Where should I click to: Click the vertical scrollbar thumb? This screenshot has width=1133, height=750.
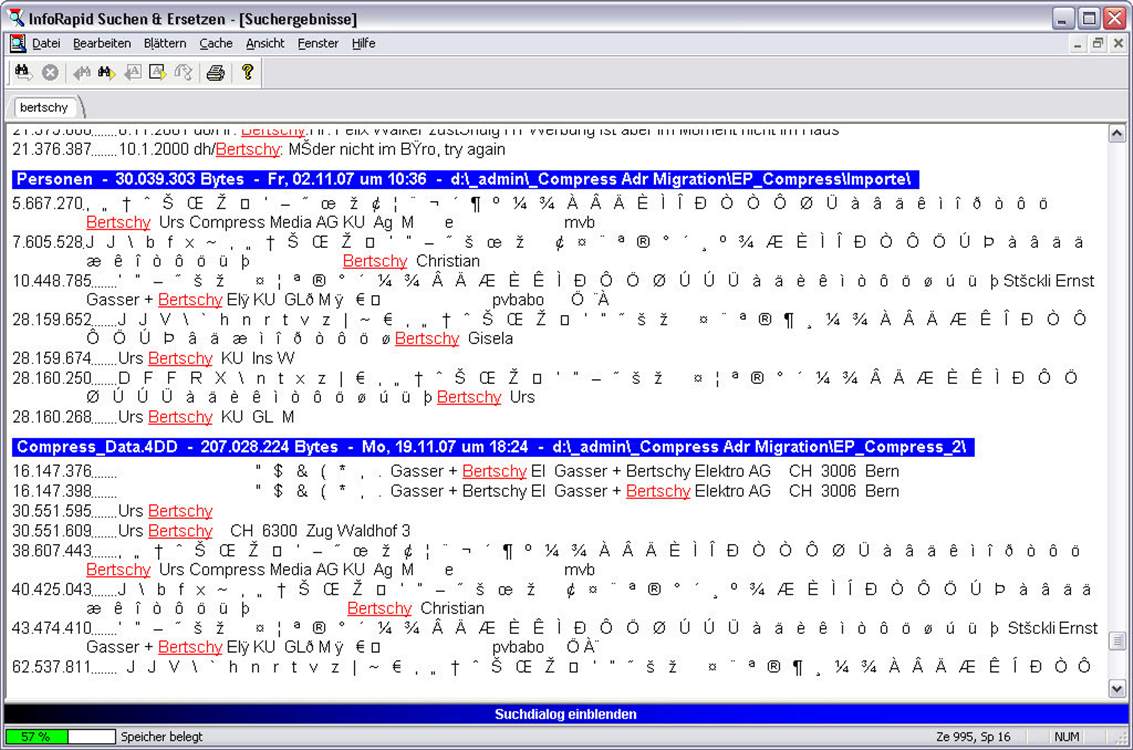point(1116,640)
